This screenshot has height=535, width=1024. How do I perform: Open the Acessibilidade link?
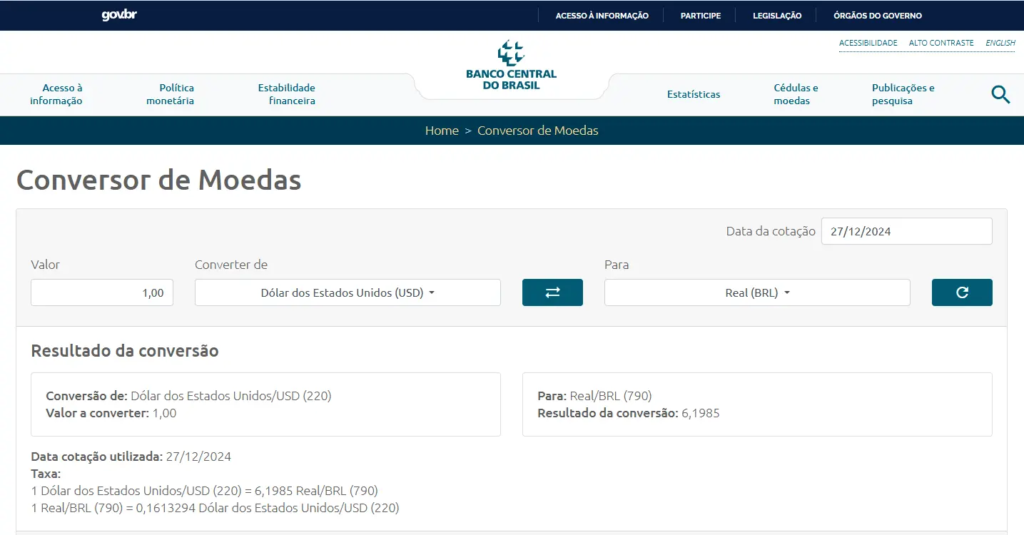click(868, 43)
